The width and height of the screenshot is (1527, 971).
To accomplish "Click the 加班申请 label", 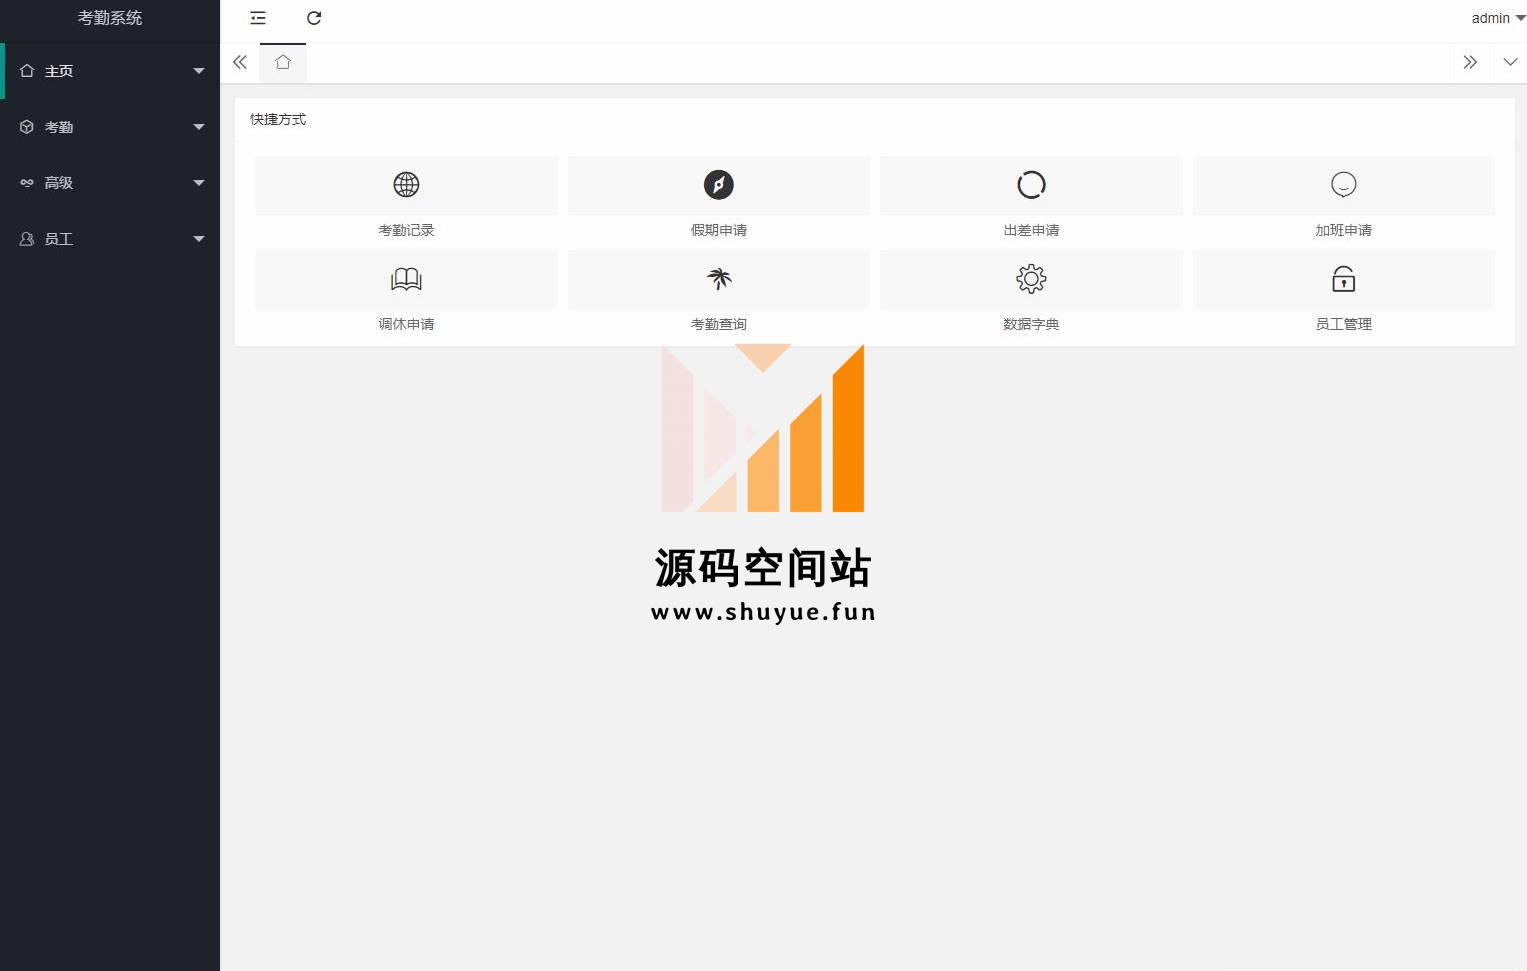I will coord(1344,230).
